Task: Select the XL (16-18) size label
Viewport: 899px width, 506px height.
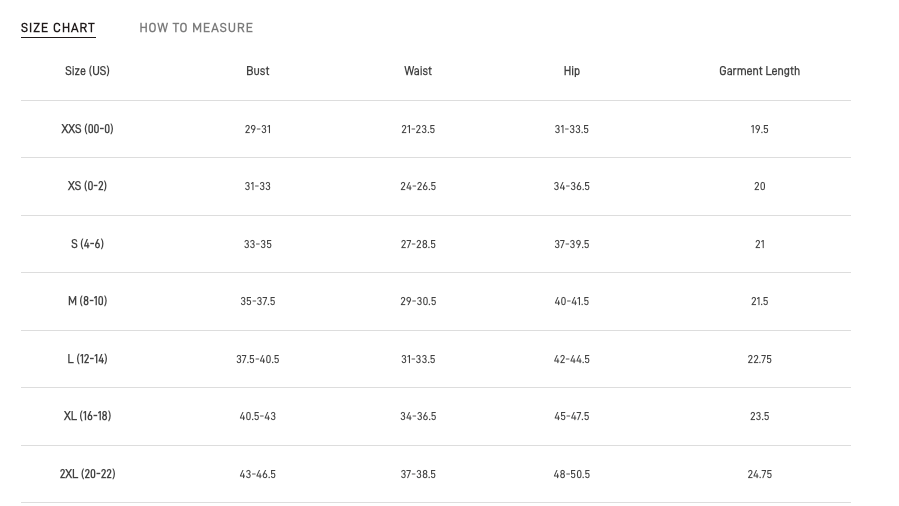Action: (x=87, y=416)
